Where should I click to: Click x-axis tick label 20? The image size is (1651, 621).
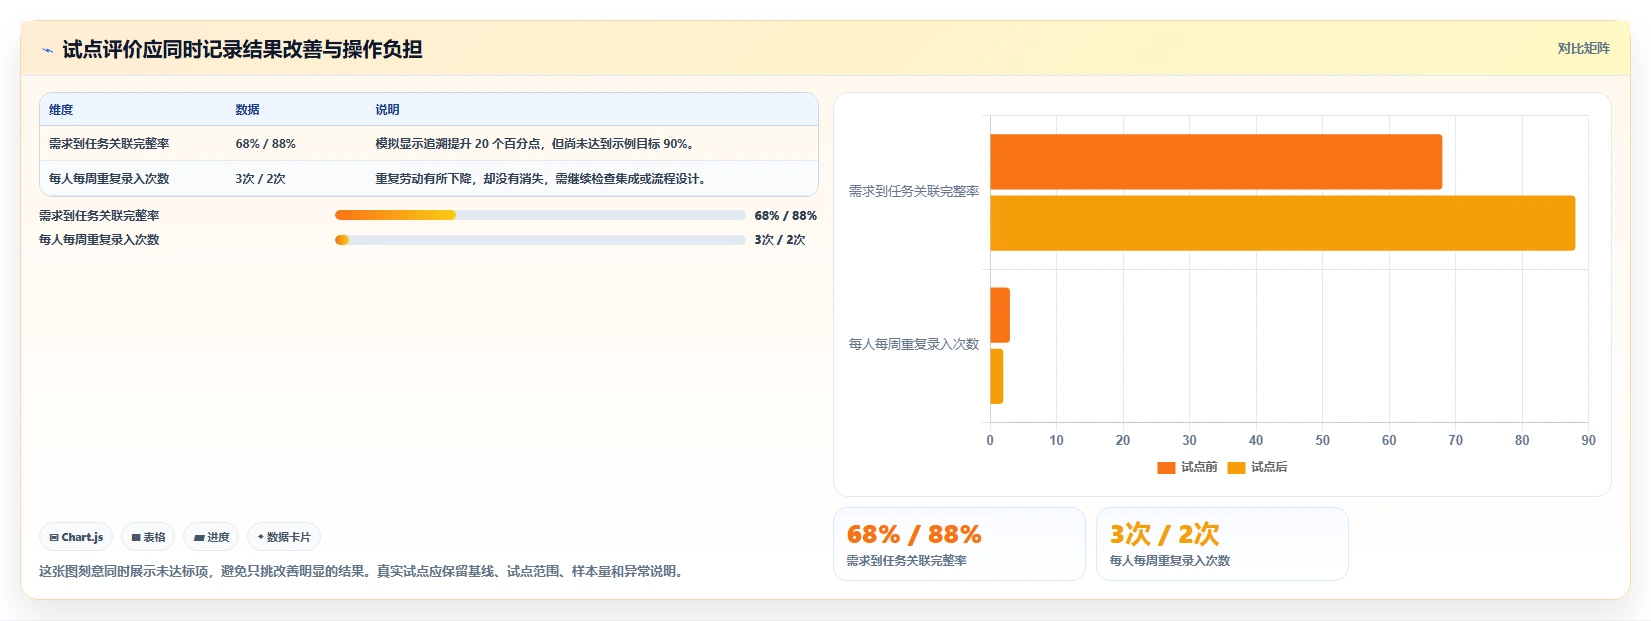tap(1123, 440)
